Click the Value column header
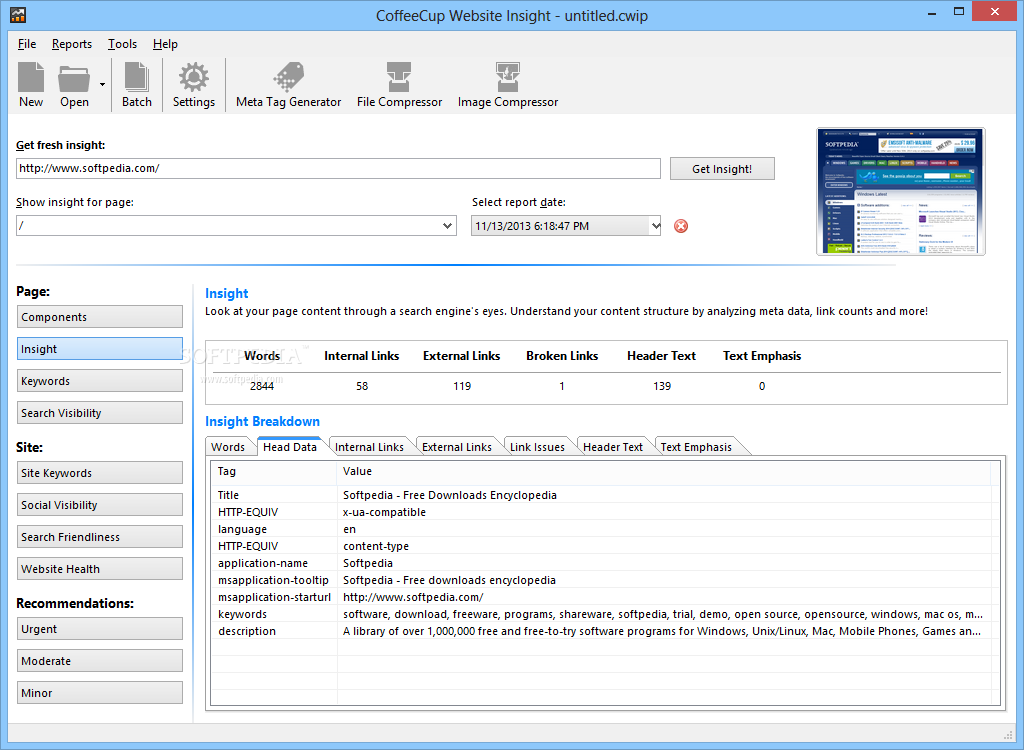 (x=664, y=472)
